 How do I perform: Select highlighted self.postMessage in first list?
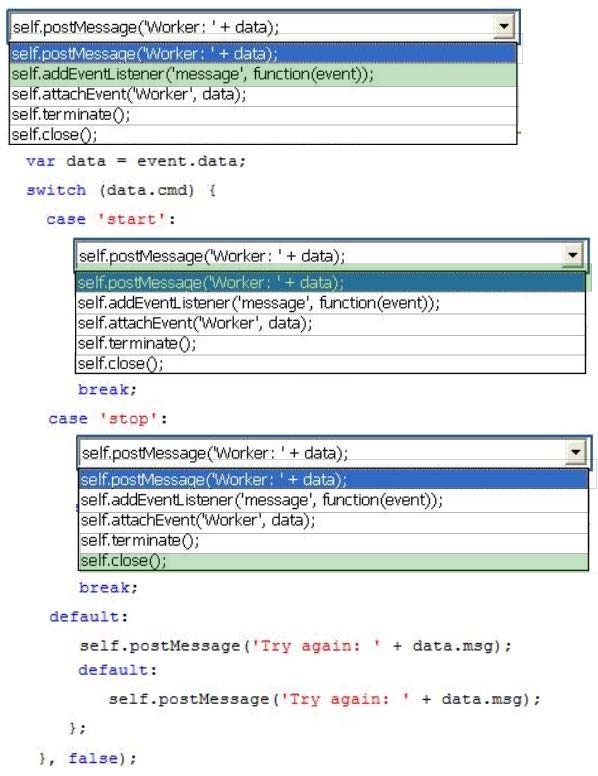pyautogui.click(x=263, y=53)
